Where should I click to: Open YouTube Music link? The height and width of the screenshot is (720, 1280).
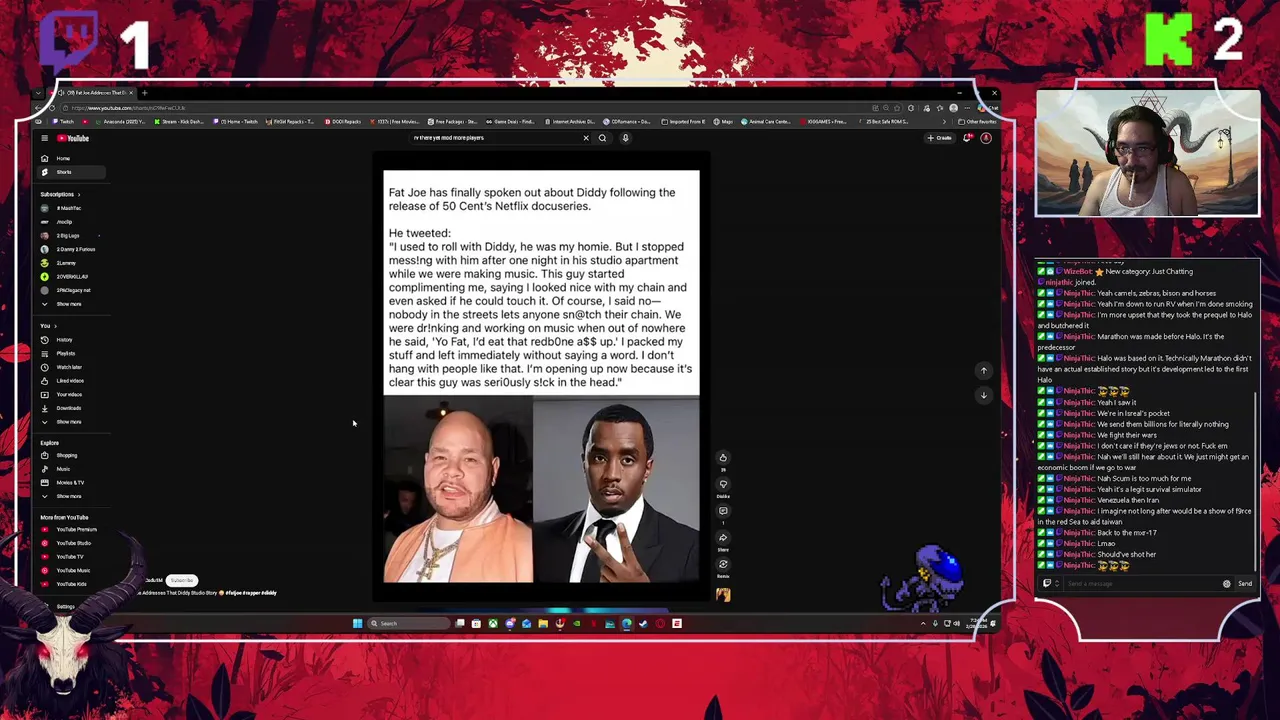(72, 570)
